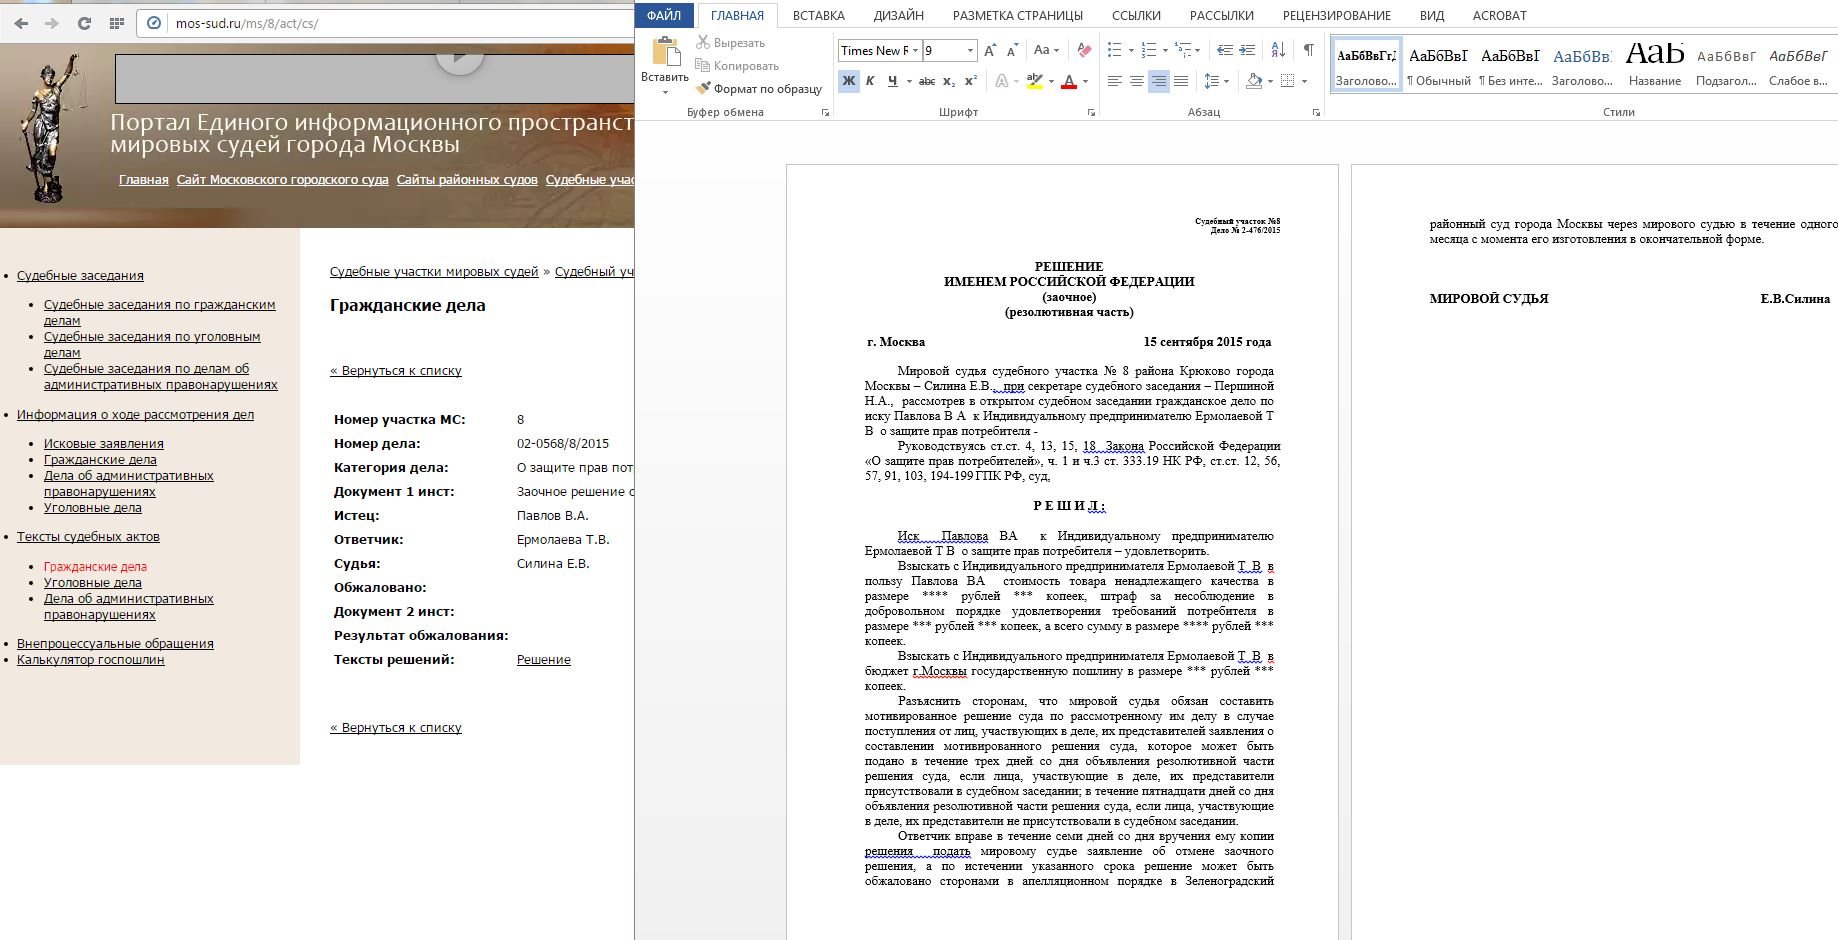The width and height of the screenshot is (1838, 940).
Task: Open the font size 9 dropdown
Action: coord(970,51)
